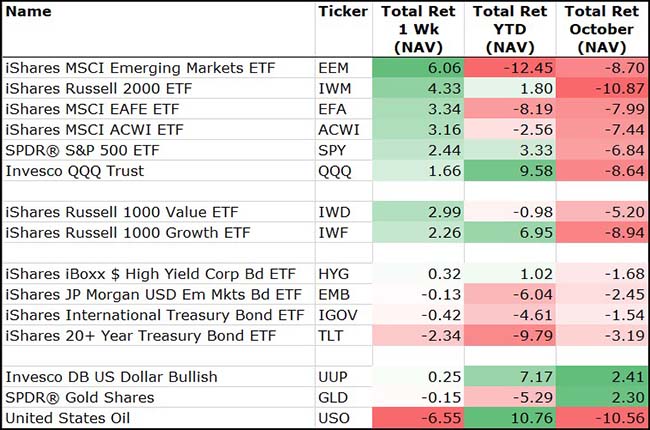The image size is (650, 430).
Task: Click the green 6.06 weekly return cell
Action: click(419, 68)
